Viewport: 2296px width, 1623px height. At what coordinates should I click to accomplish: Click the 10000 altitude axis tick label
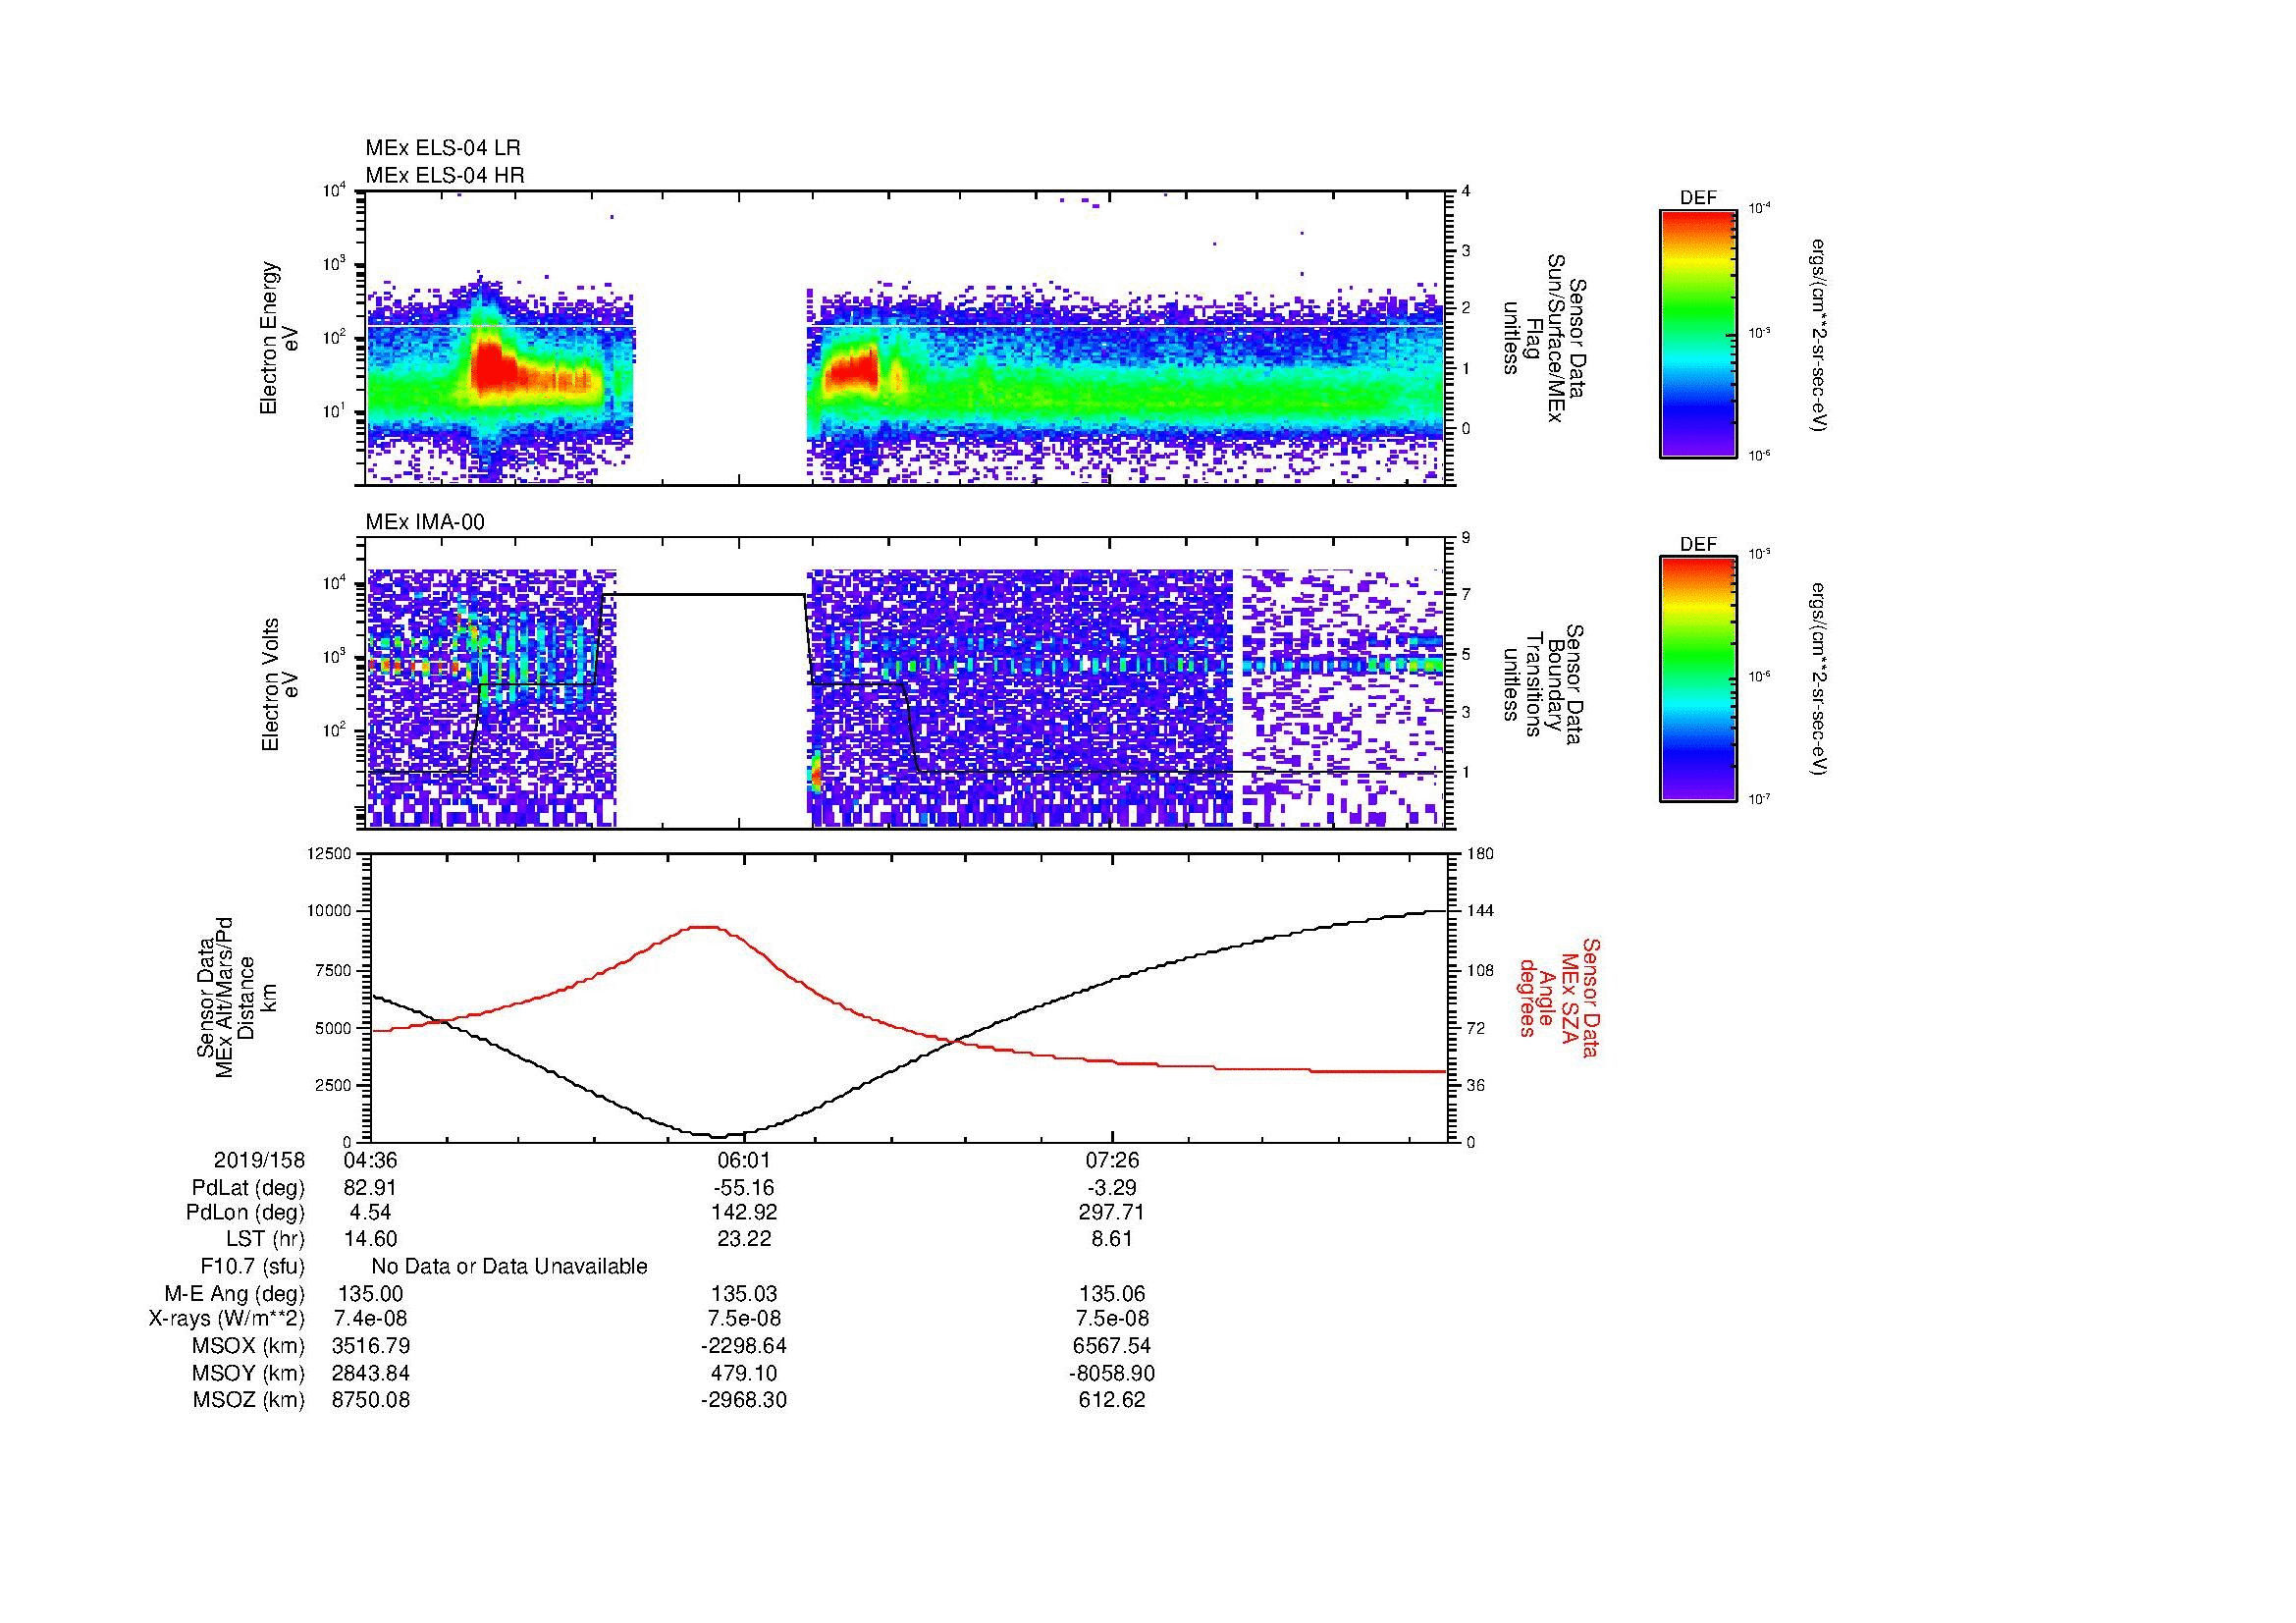pos(329,911)
